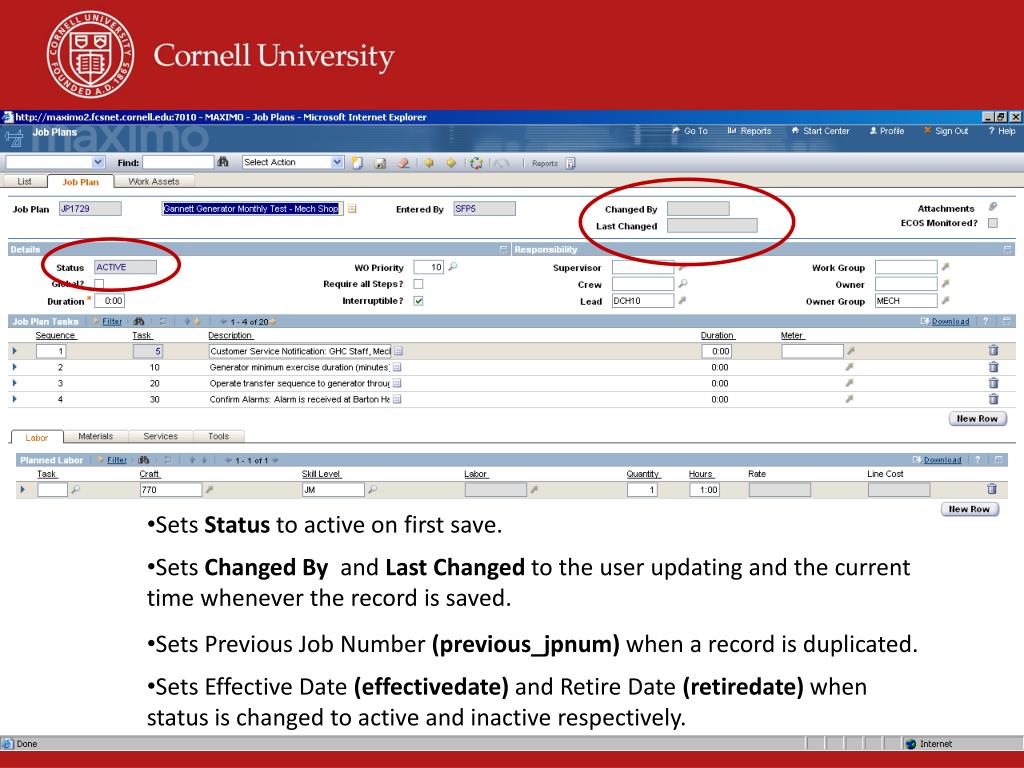Click the binoculars search icon beside Find
Screen dimensions: 1024x768
[223, 162]
